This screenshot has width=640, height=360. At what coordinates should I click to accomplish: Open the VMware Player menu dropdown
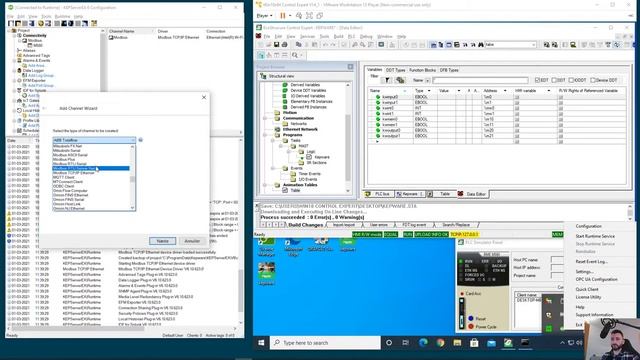(x=264, y=16)
